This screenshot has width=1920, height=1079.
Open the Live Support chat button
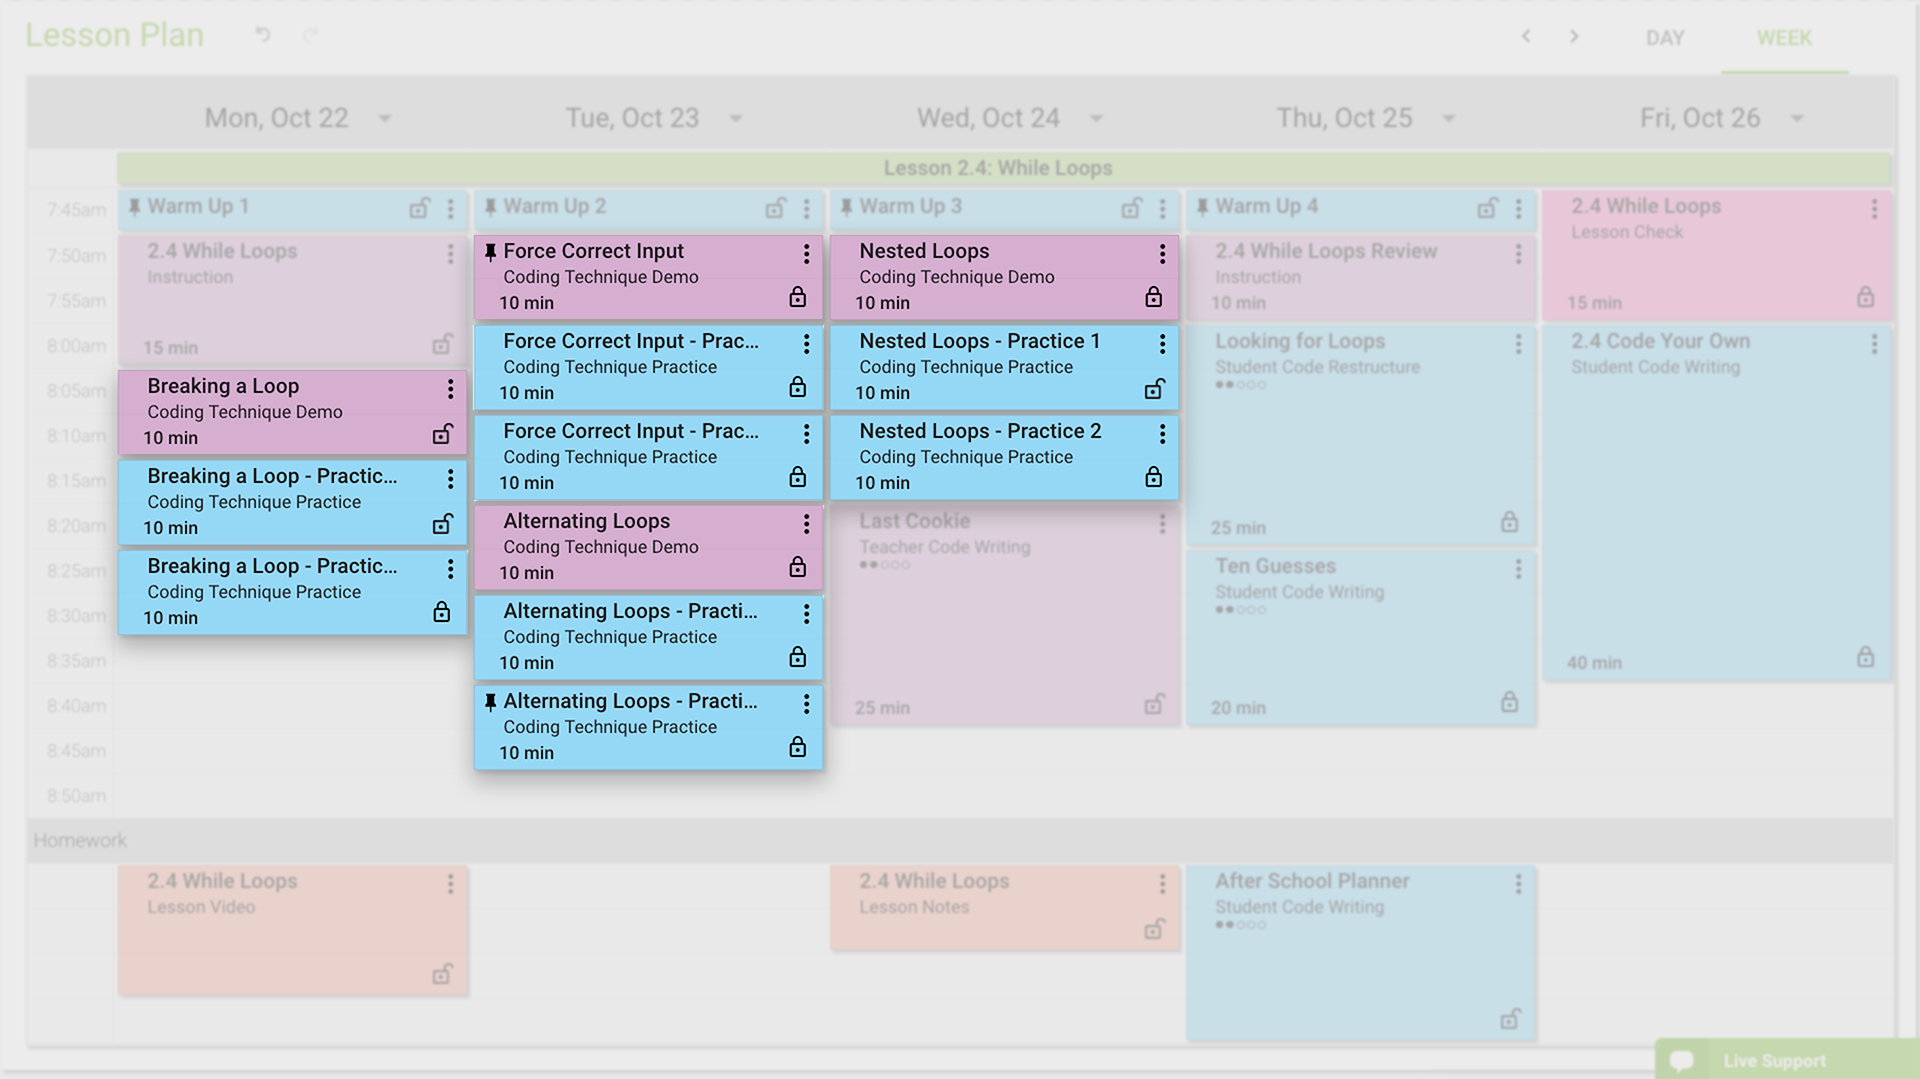click(x=1774, y=1060)
